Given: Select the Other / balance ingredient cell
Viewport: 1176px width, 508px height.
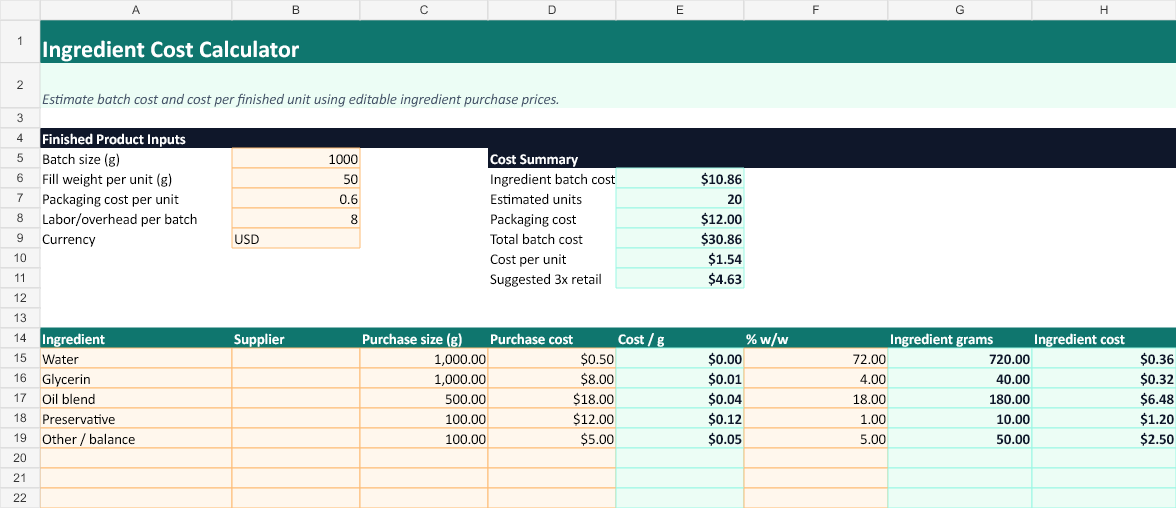Looking at the screenshot, I should 136,439.
